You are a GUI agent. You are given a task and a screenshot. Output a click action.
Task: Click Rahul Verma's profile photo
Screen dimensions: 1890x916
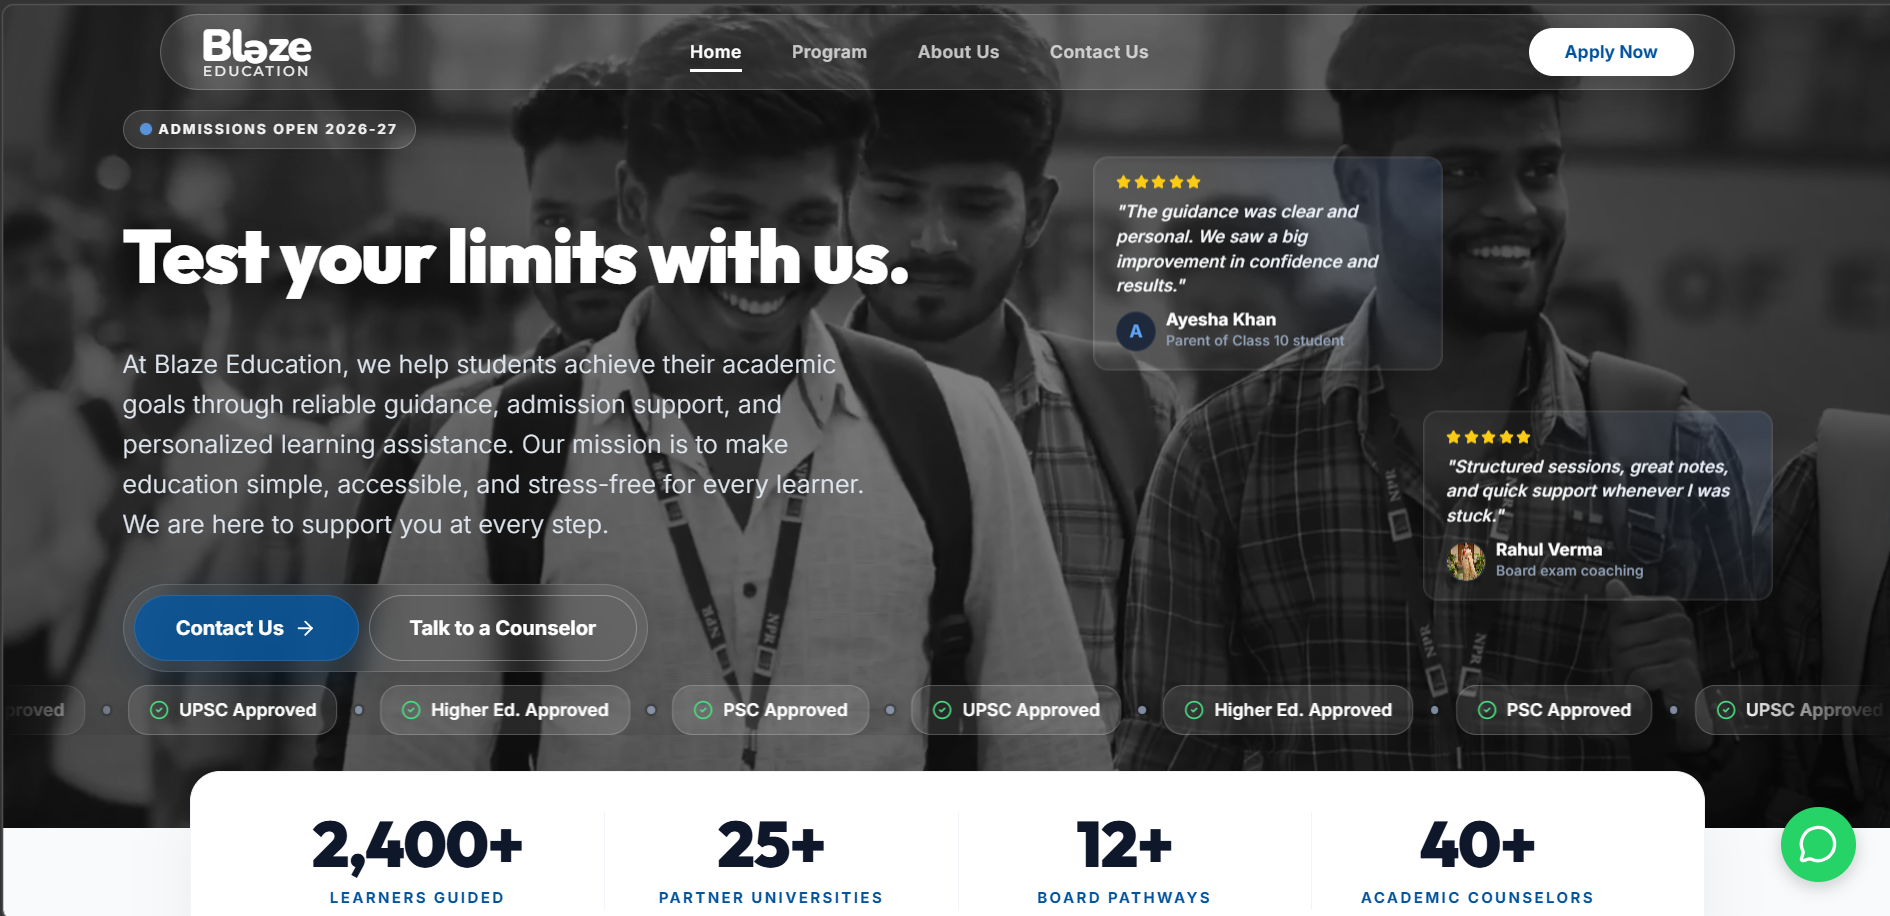1465,561
